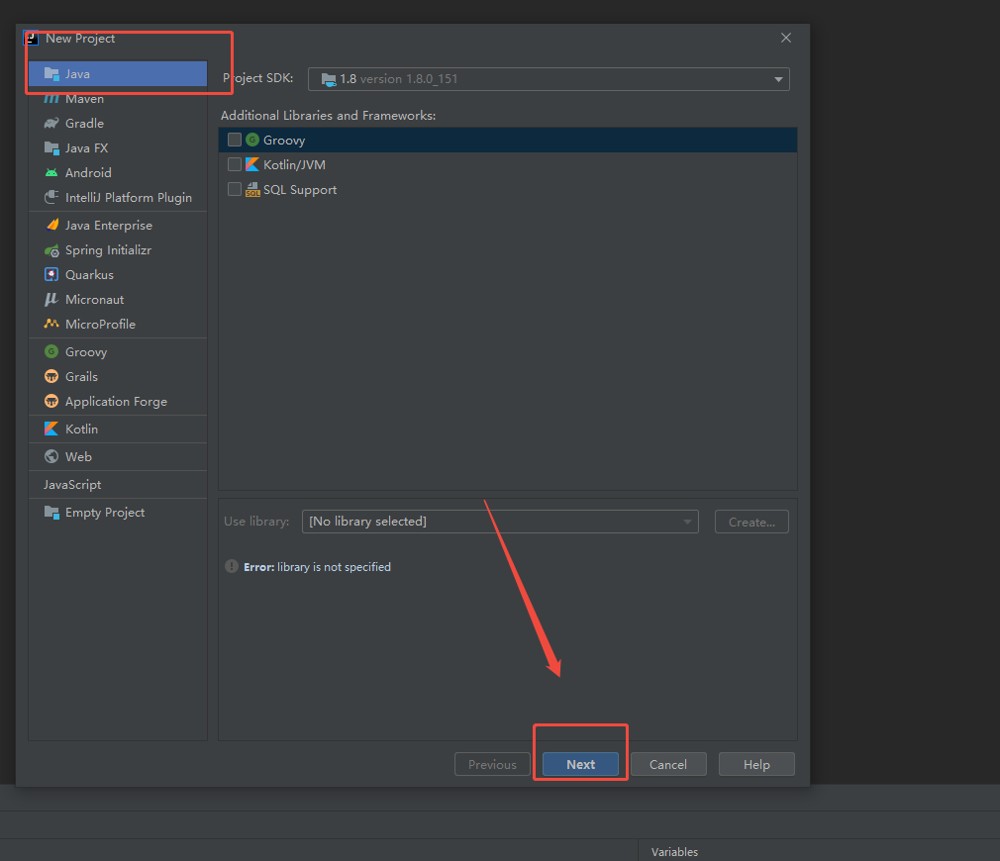Screen dimensions: 1000x861
Task: Close the New Project dialog
Action: coord(786,38)
